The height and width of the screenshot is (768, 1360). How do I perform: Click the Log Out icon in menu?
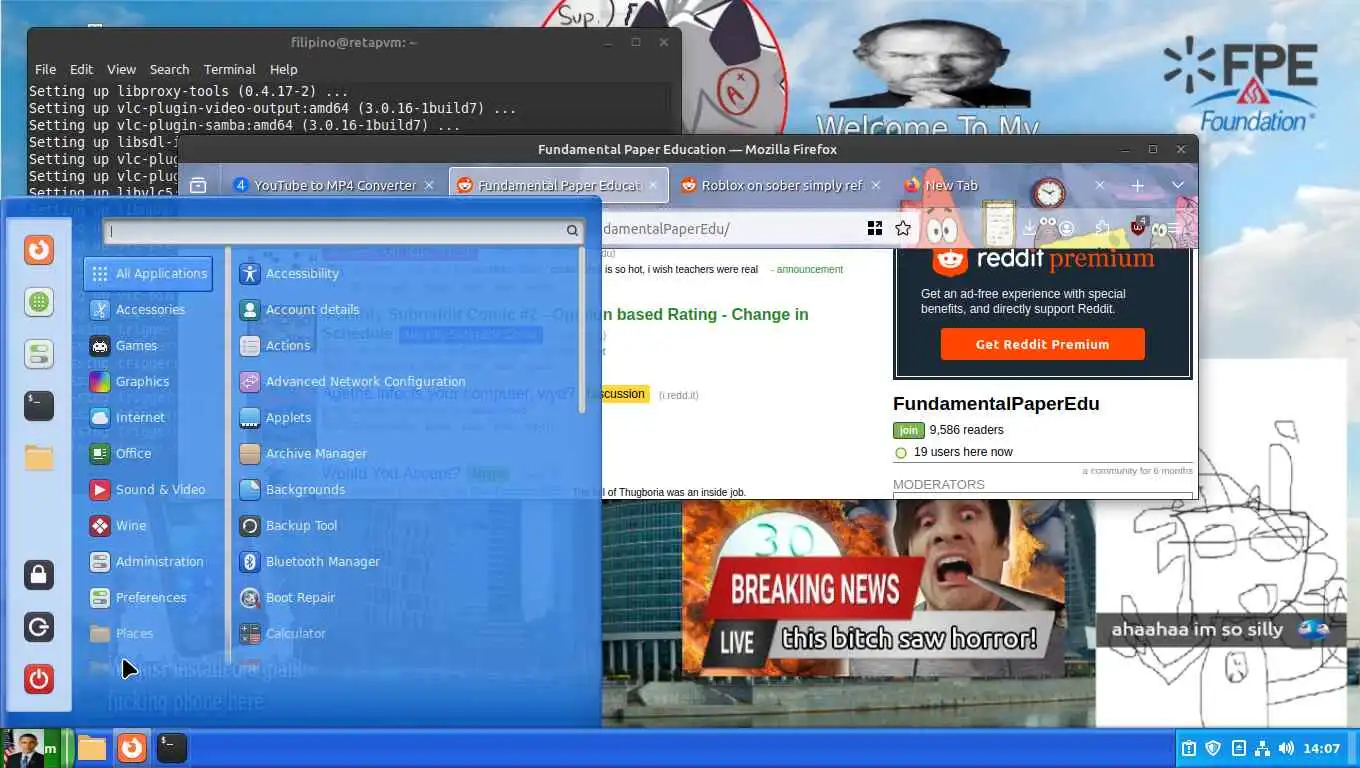(39, 627)
